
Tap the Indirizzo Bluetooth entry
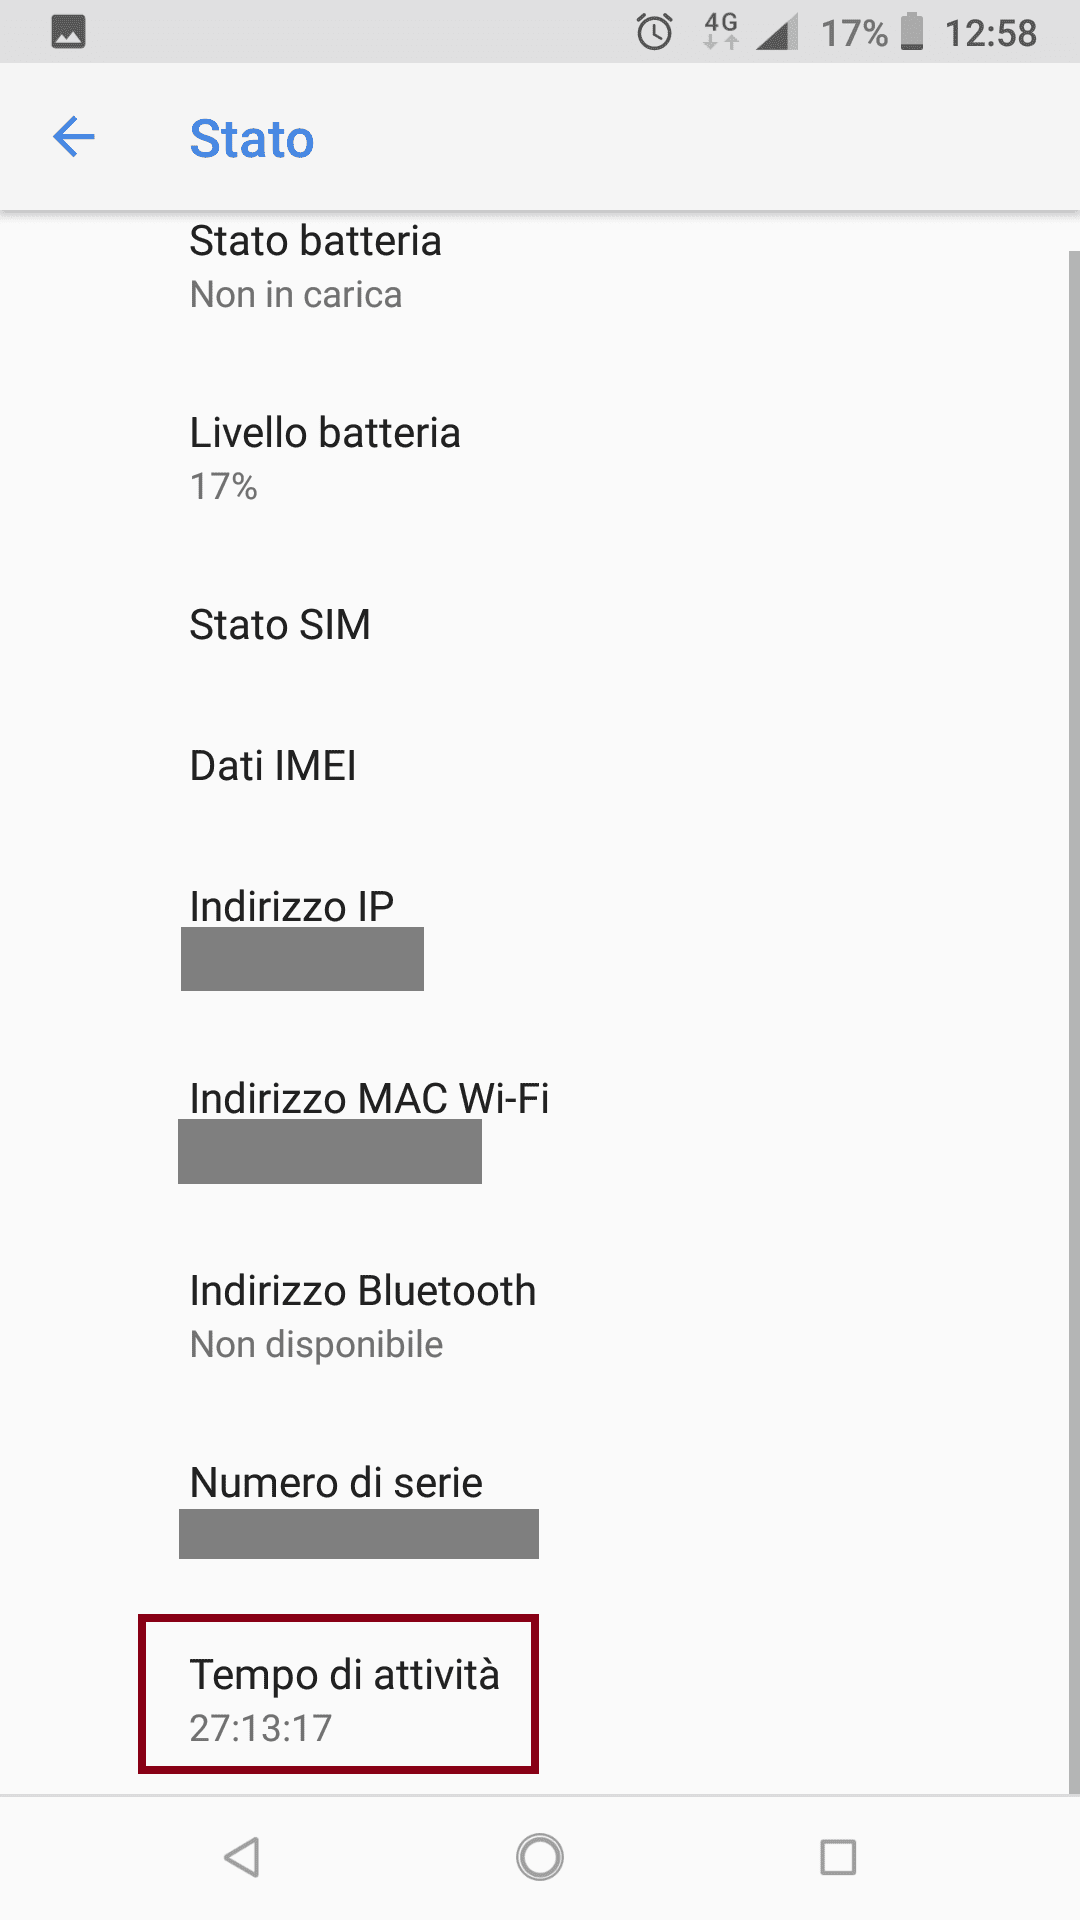point(362,1316)
